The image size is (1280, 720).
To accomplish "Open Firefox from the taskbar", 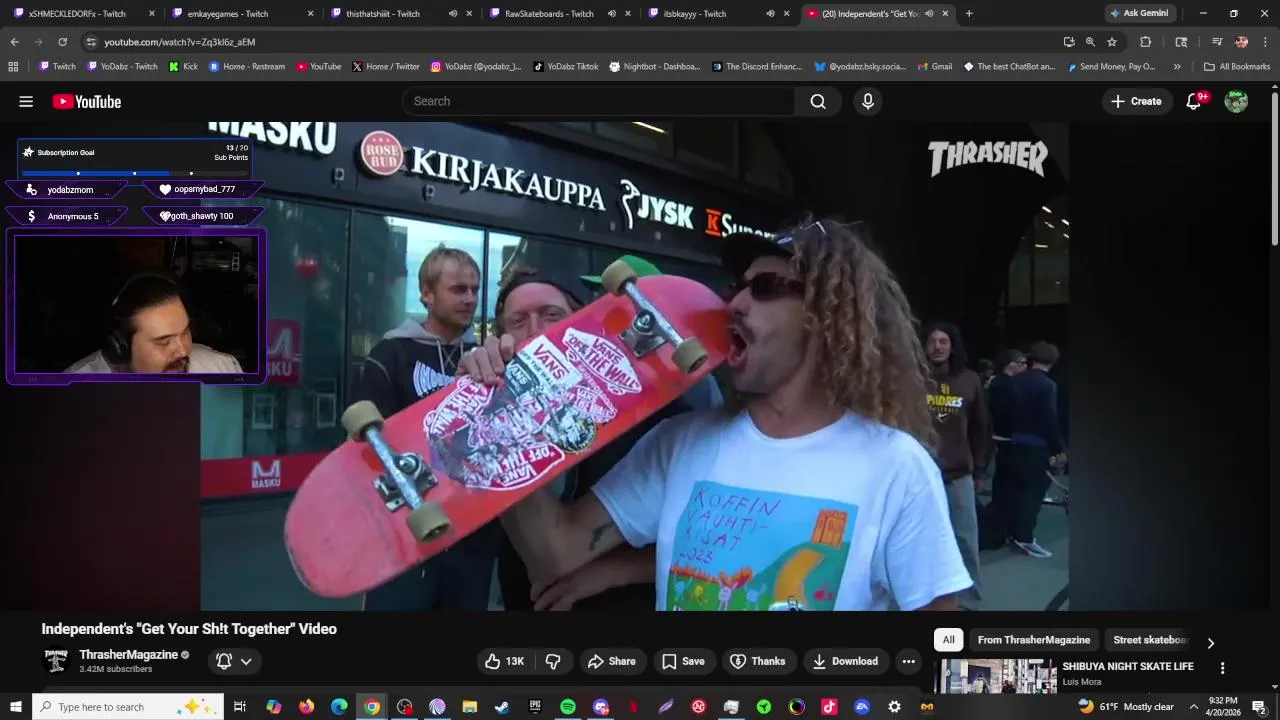I will coord(306,707).
